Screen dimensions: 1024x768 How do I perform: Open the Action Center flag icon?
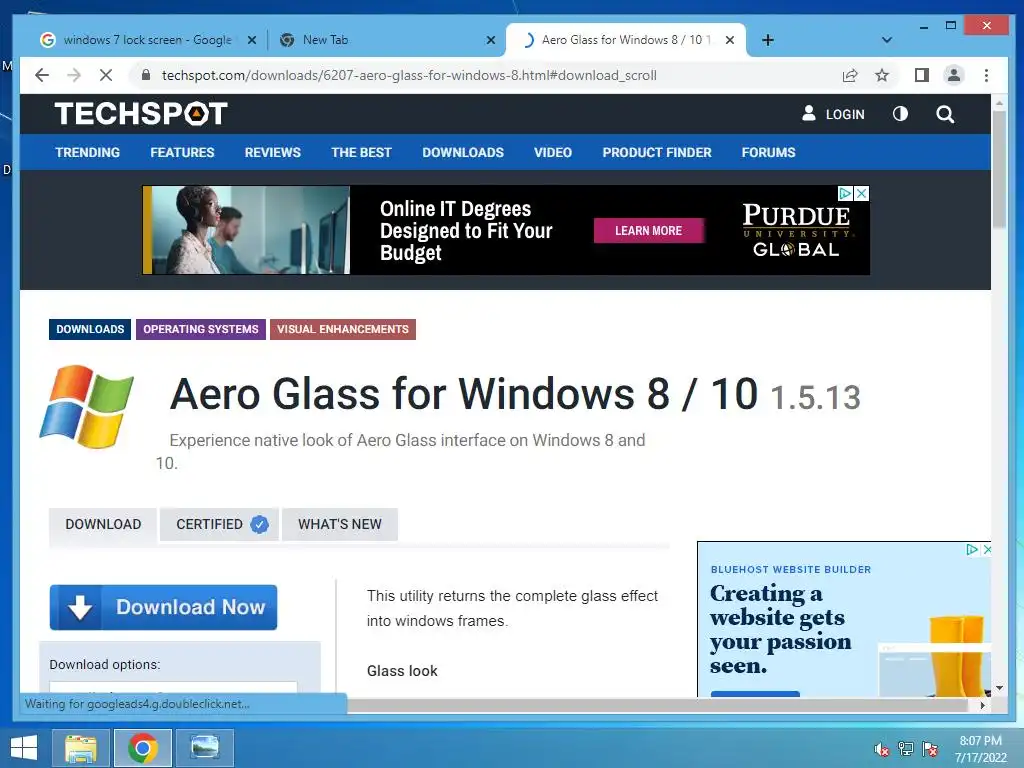click(x=930, y=749)
